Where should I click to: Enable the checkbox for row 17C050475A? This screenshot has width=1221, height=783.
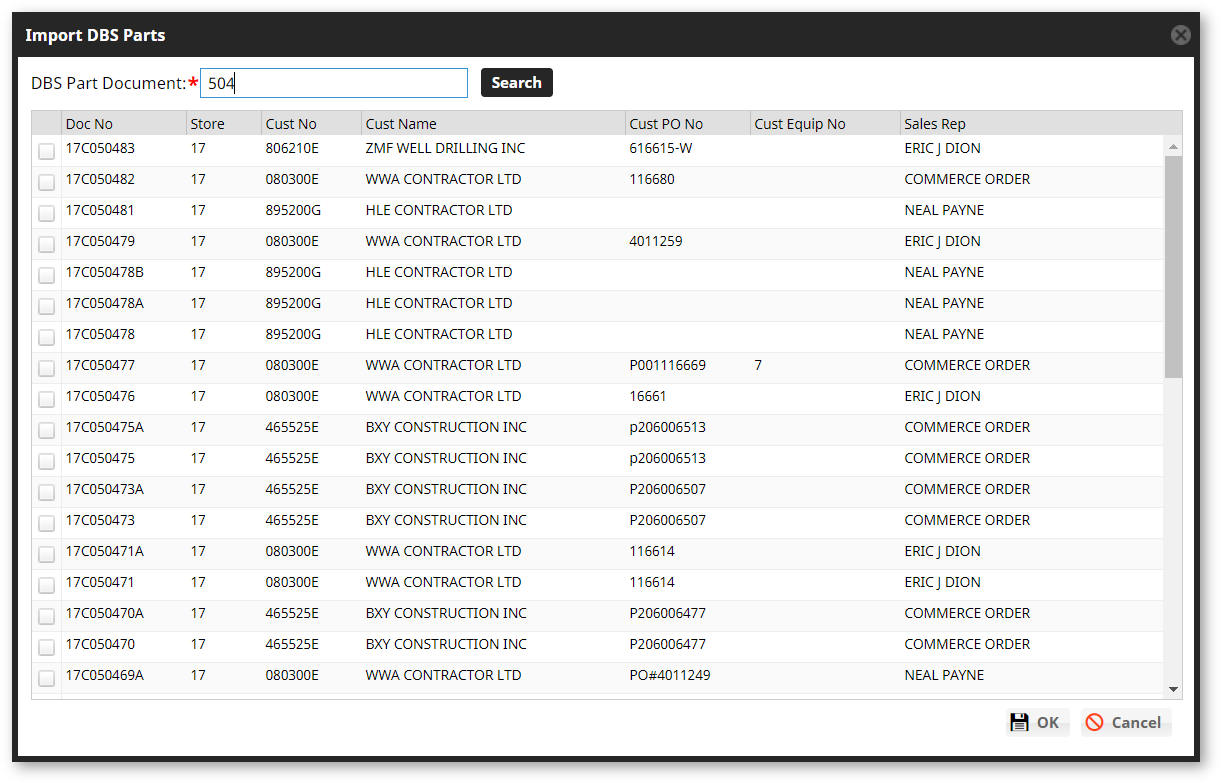46,430
